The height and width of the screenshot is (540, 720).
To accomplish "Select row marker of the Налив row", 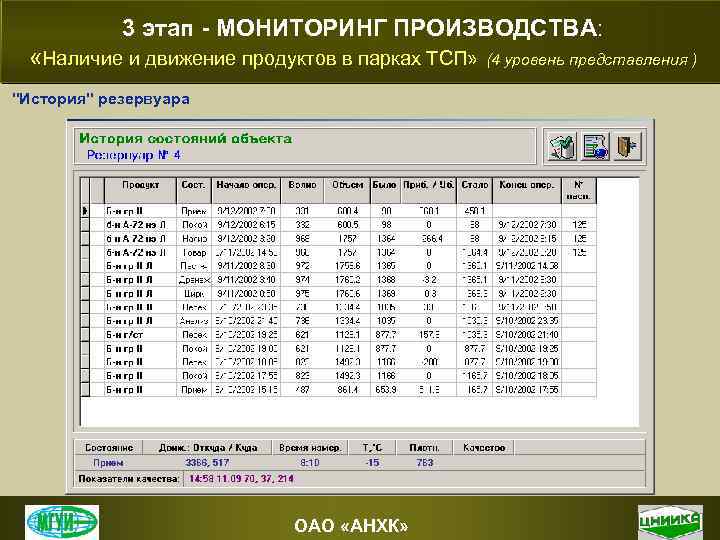I will click(x=85, y=238).
